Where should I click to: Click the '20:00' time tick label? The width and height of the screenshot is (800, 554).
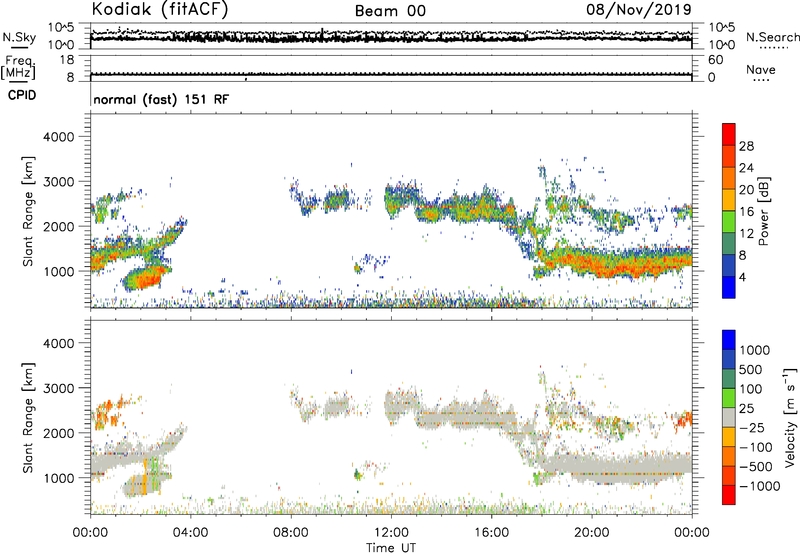(x=591, y=533)
